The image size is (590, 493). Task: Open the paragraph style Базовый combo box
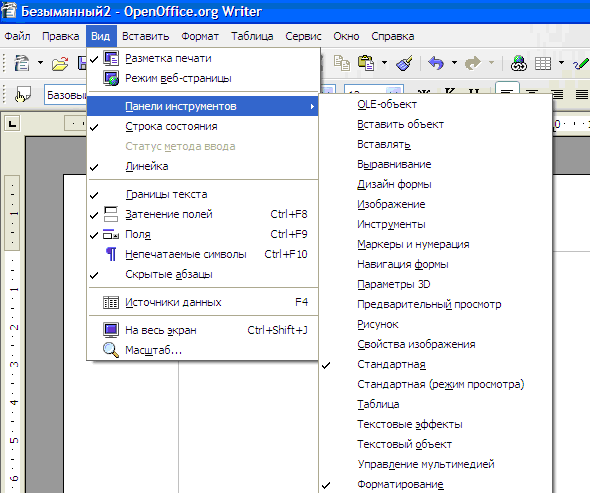coord(65,95)
